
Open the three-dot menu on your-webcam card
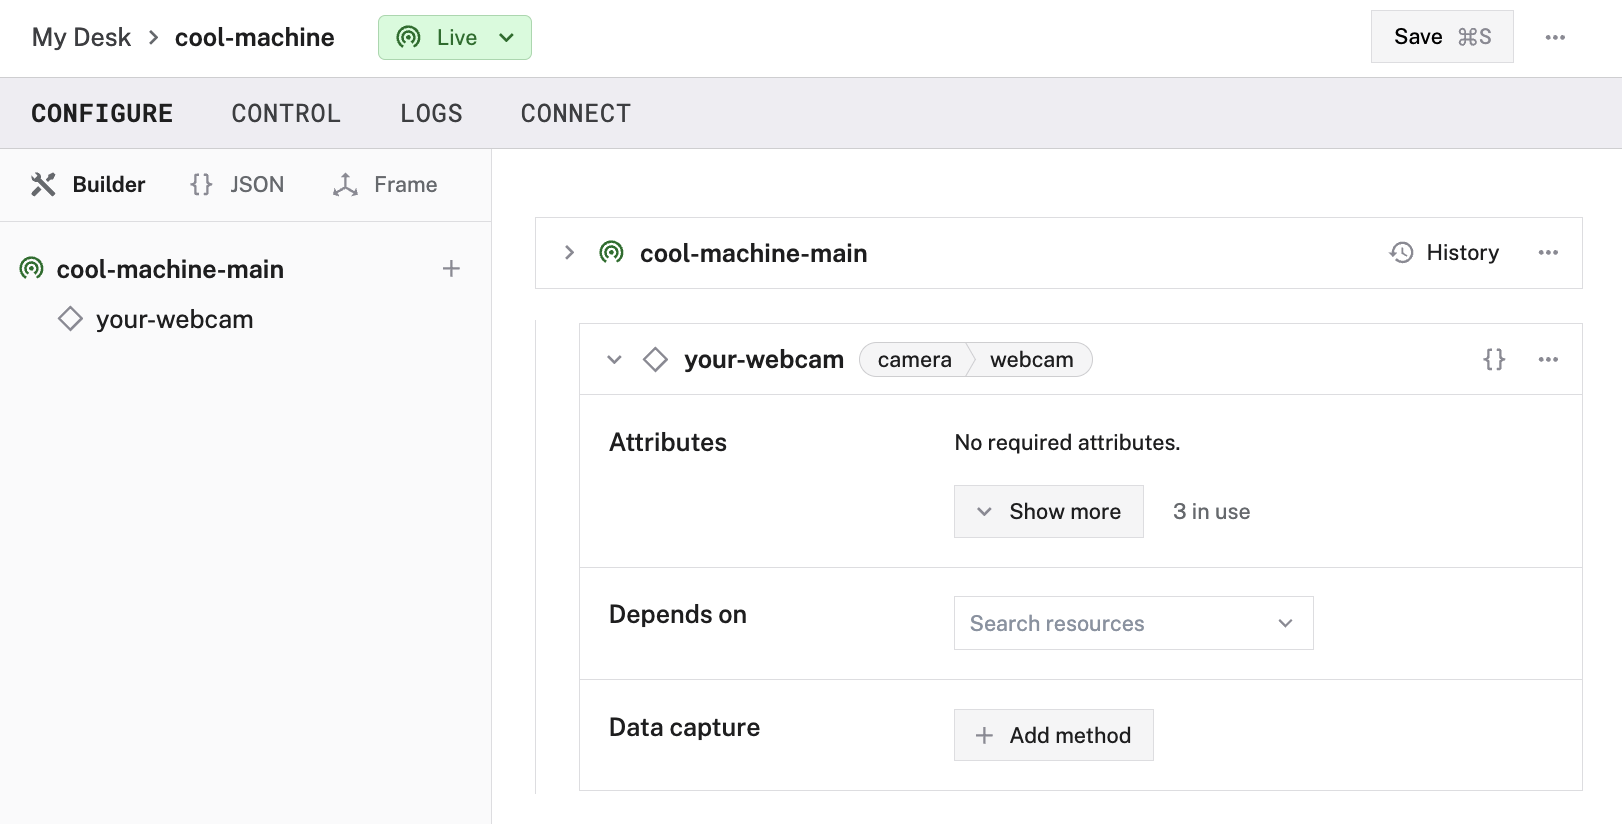coord(1548,359)
